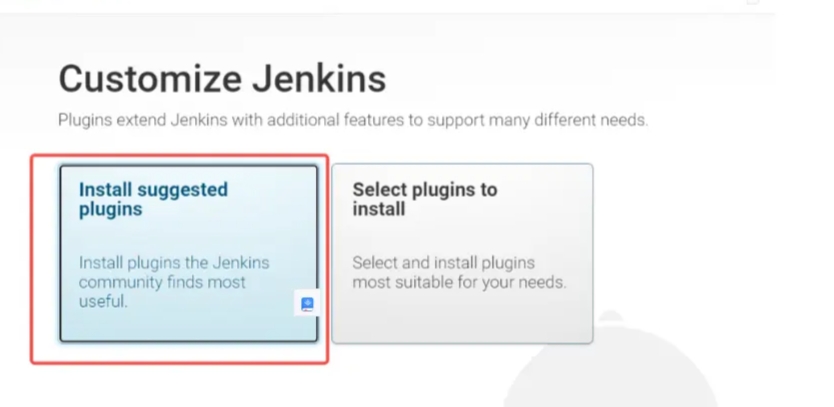
Task: Click empty lower area of the gray card
Action: click(462, 318)
